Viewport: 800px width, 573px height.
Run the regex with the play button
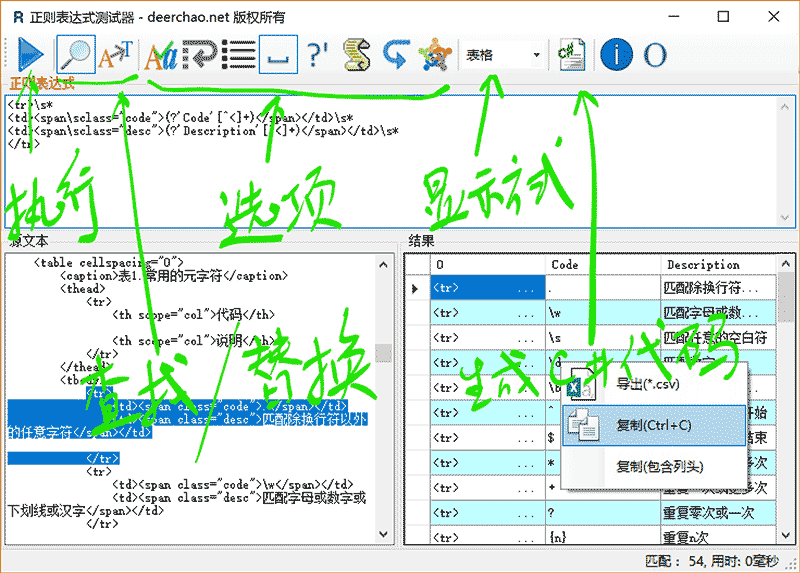click(x=31, y=55)
